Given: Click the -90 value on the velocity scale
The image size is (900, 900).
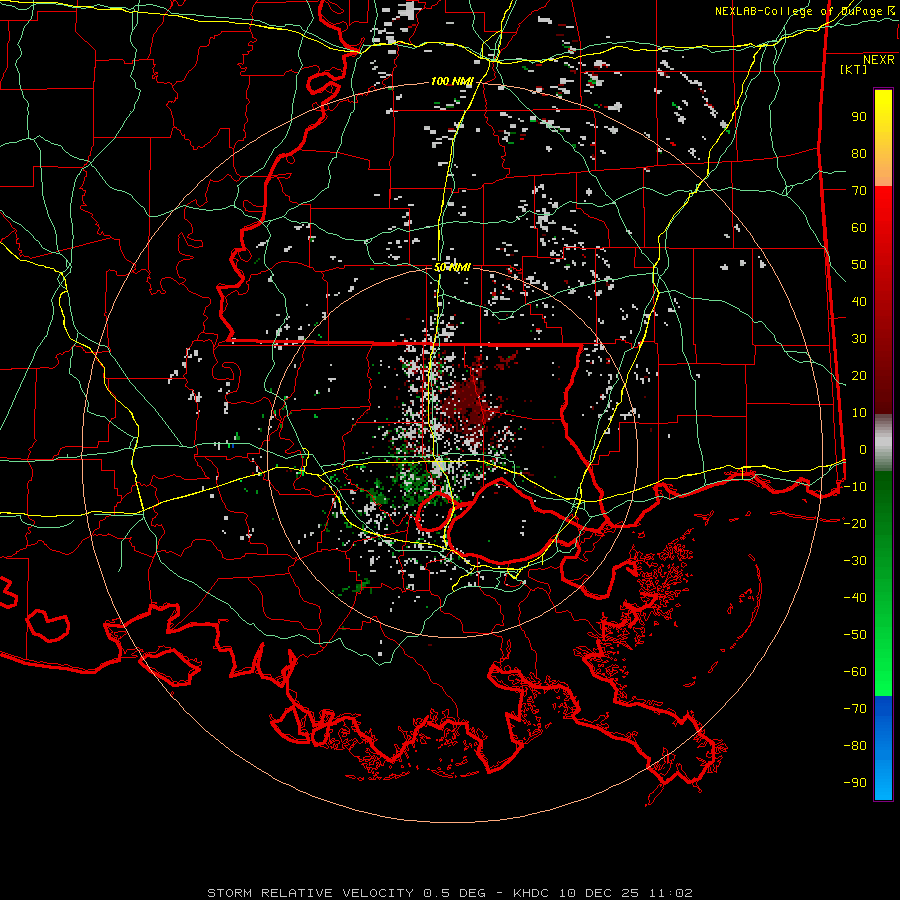Looking at the screenshot, I should coord(855,783).
